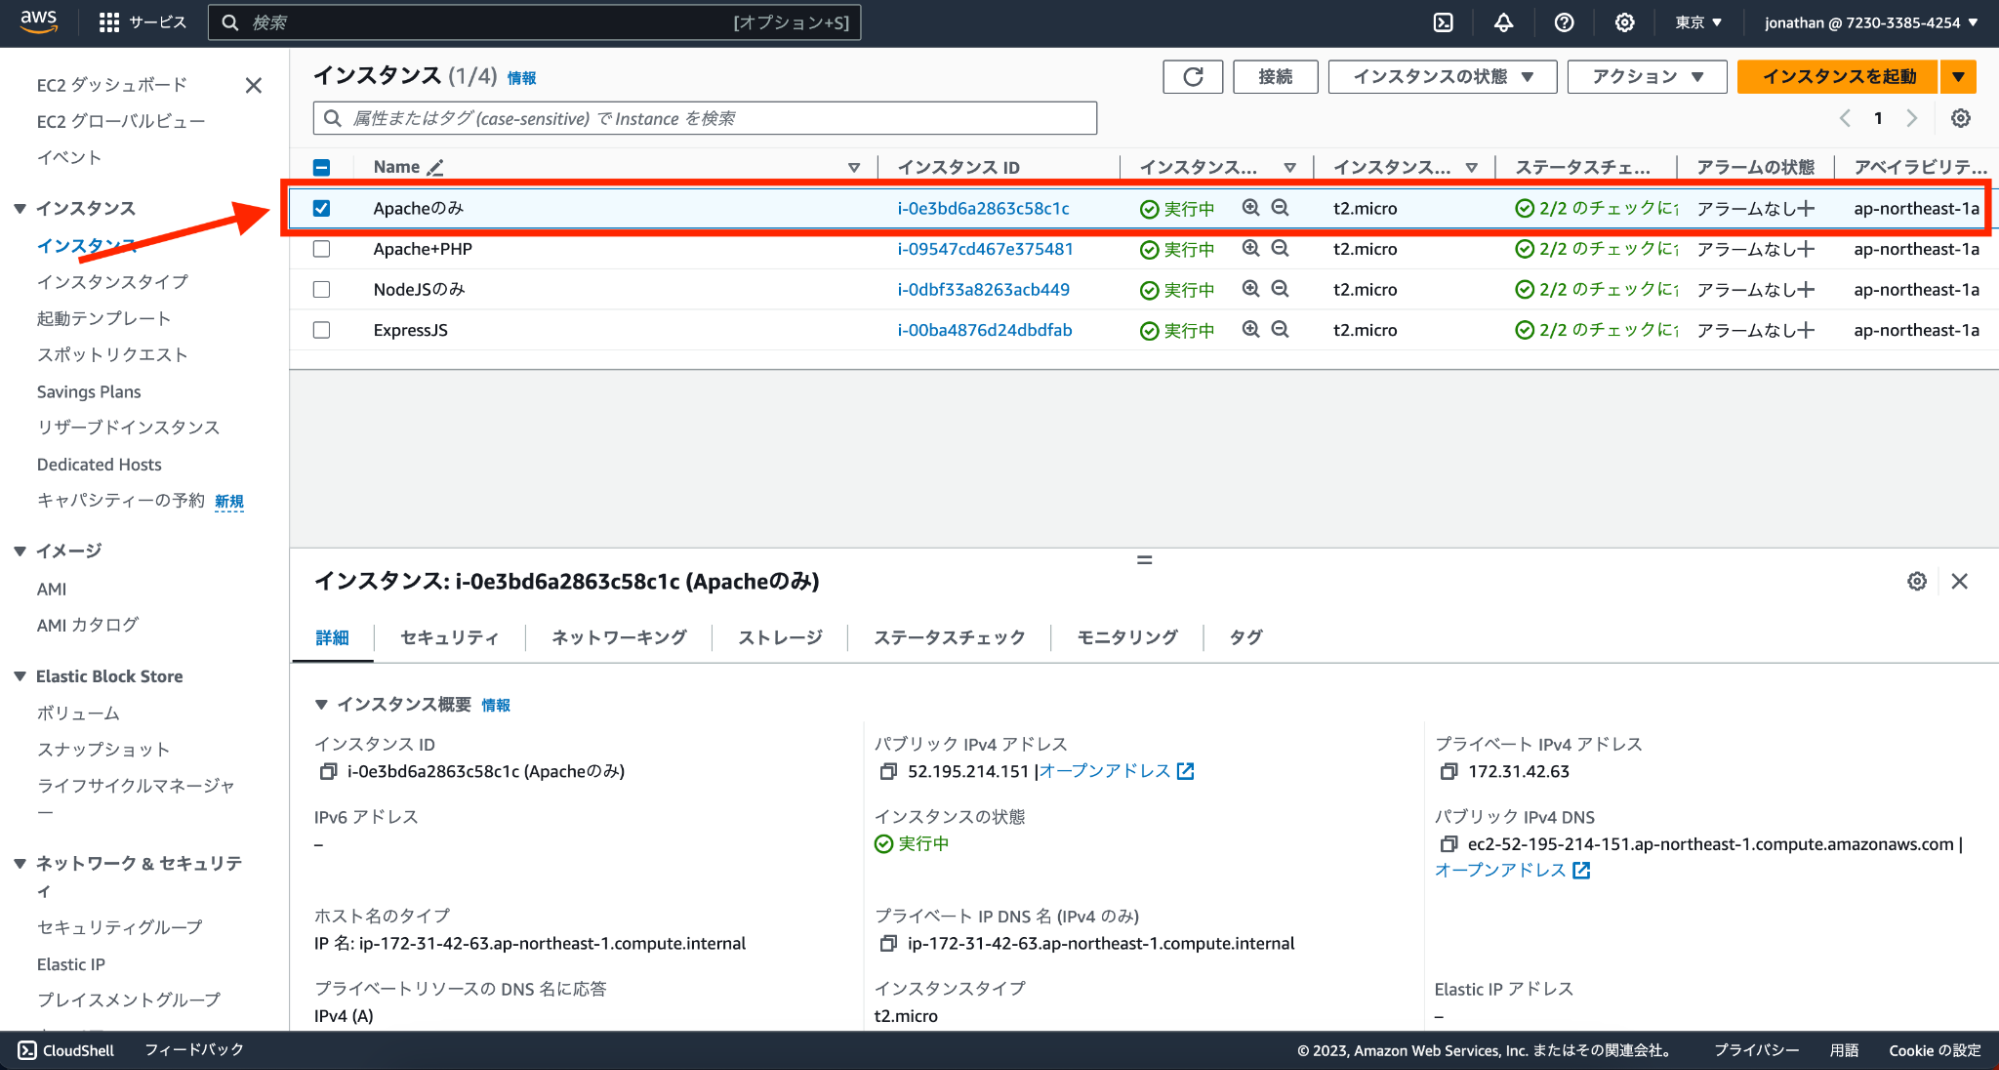Screen dimensions: 1999x1070
Task: Open instance link i-09547cd467e375481
Action: 985,249
